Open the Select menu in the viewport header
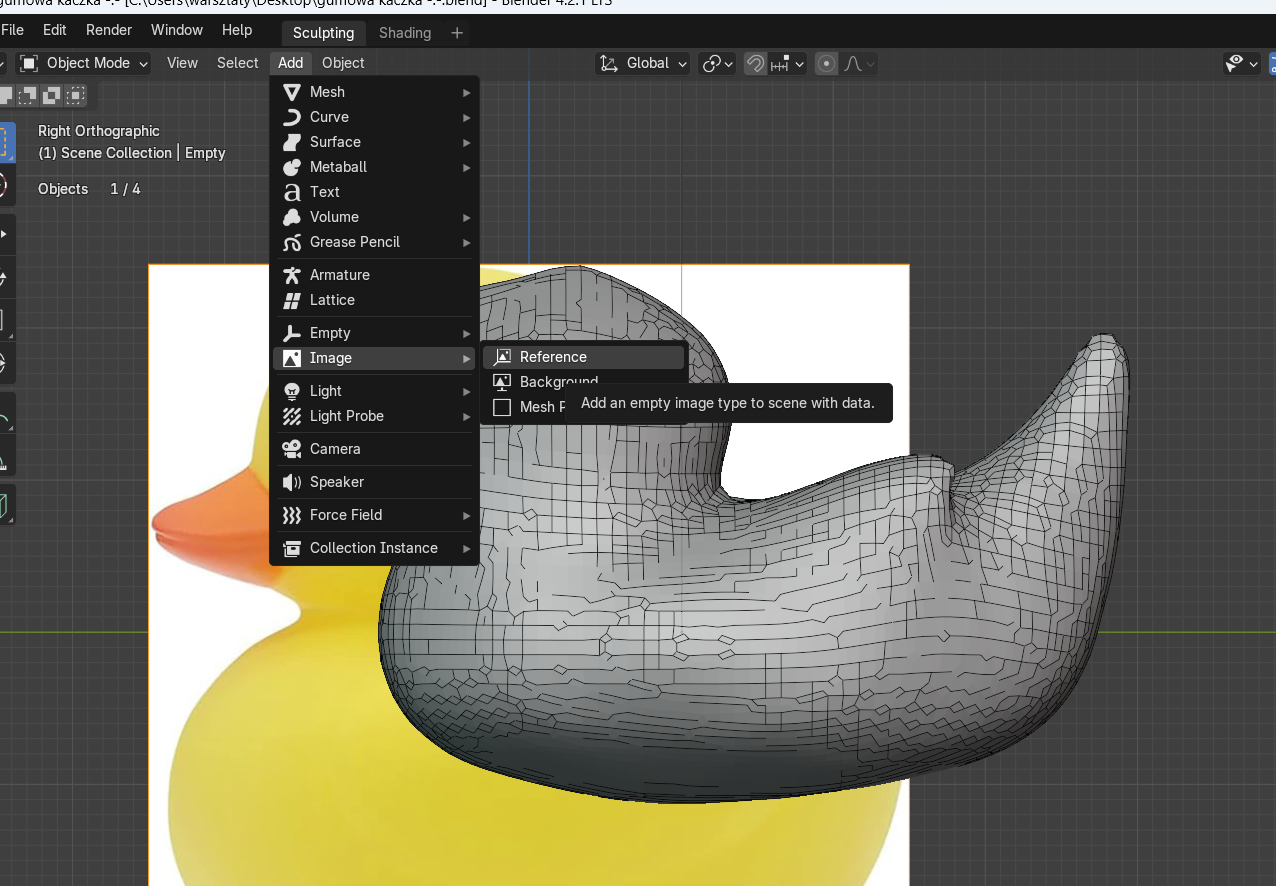Screen dimensions: 1276x886 click(238, 63)
